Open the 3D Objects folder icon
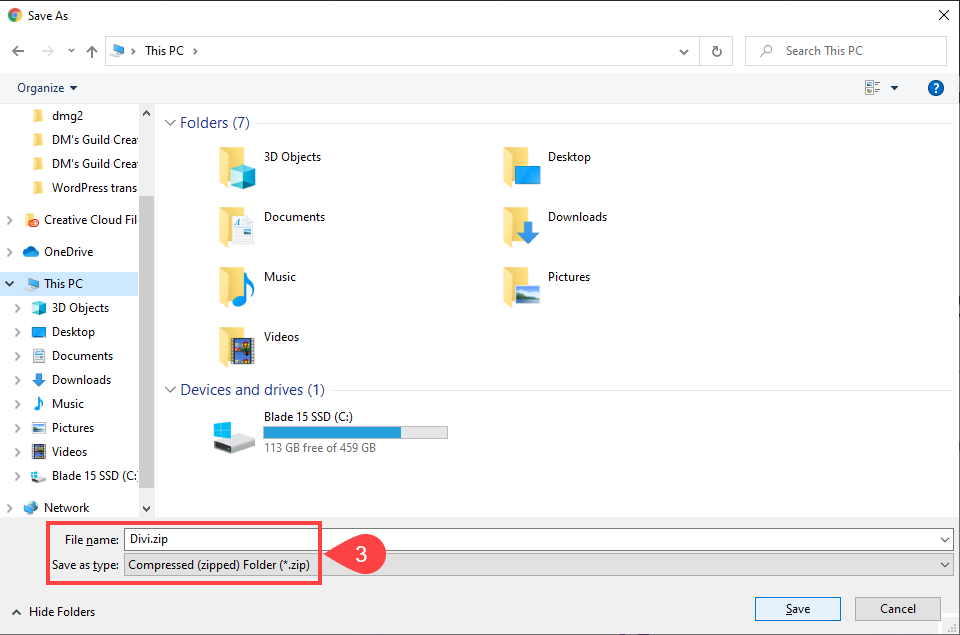This screenshot has height=635, width=960. click(237, 168)
